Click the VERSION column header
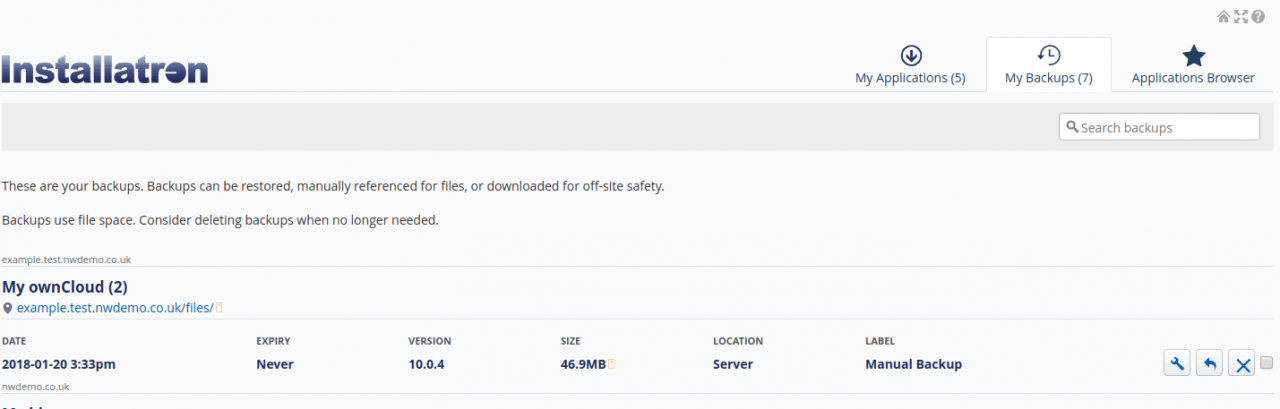1280x409 pixels. pyautogui.click(x=429, y=341)
